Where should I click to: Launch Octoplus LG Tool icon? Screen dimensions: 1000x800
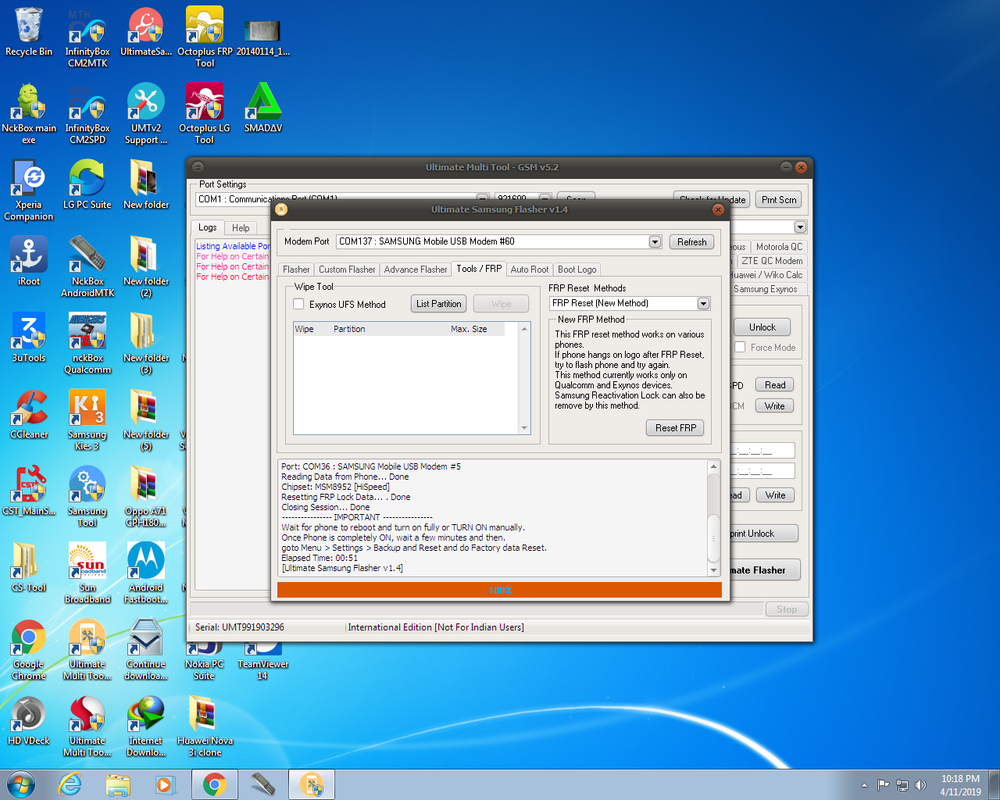[205, 114]
